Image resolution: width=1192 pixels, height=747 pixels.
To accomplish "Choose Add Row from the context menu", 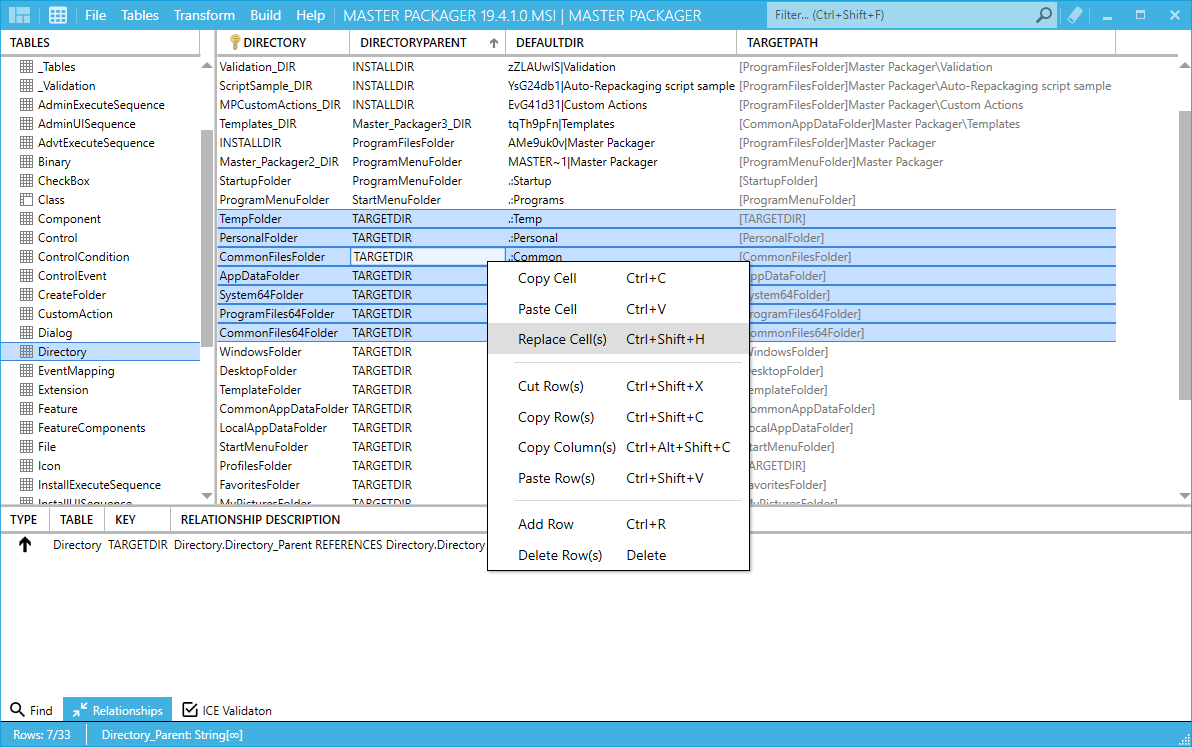I will coord(618,524).
